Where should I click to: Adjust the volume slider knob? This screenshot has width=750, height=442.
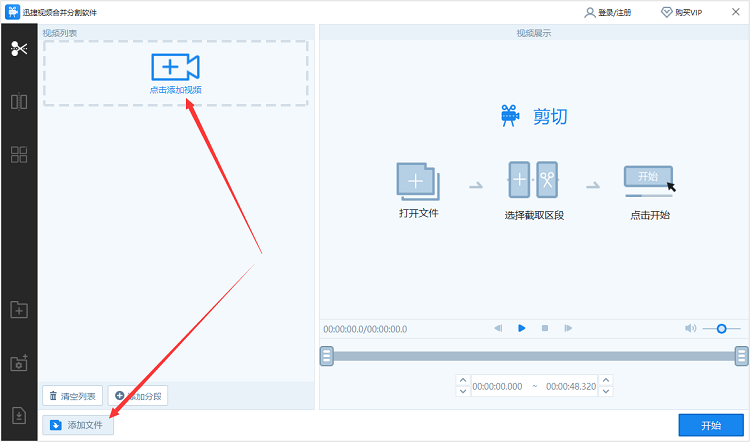click(x=721, y=329)
